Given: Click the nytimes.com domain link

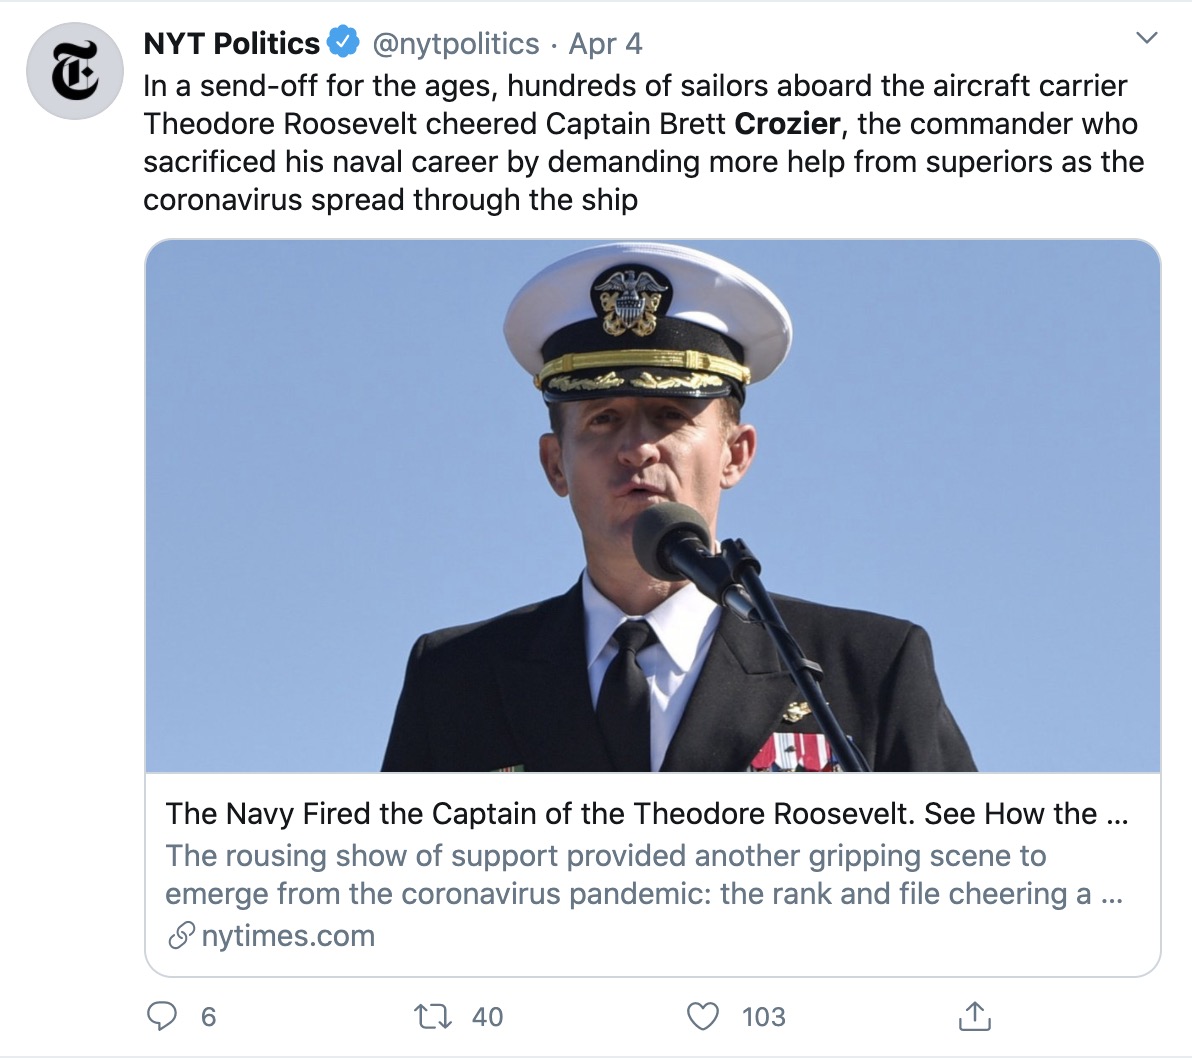Looking at the screenshot, I should pos(288,936).
